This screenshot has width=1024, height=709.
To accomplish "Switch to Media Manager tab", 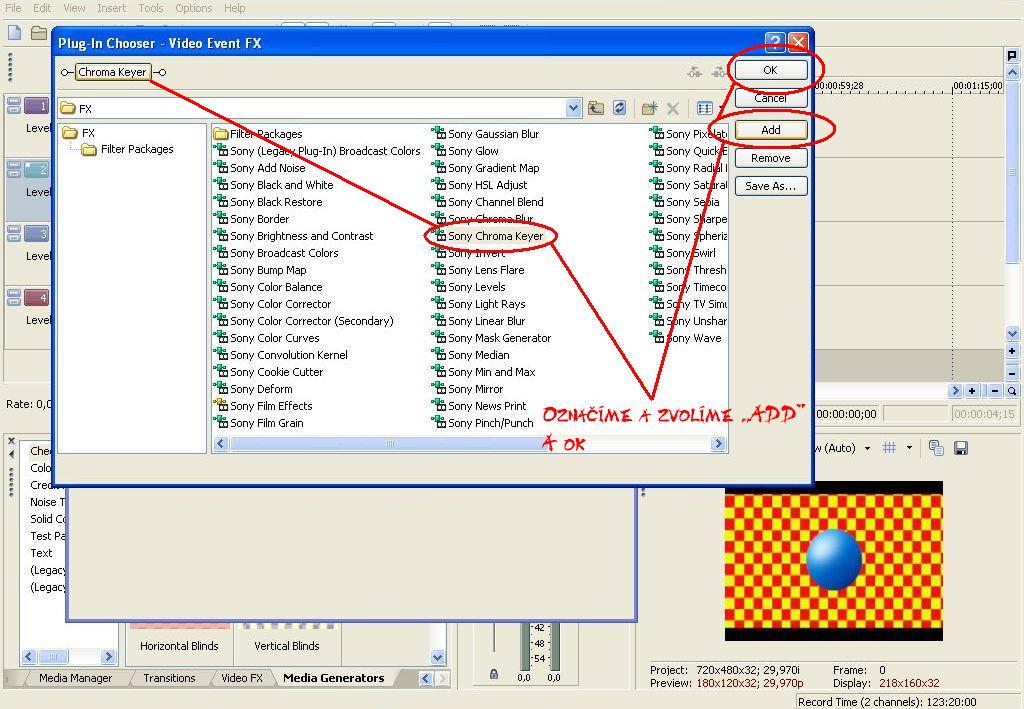I will (75, 678).
